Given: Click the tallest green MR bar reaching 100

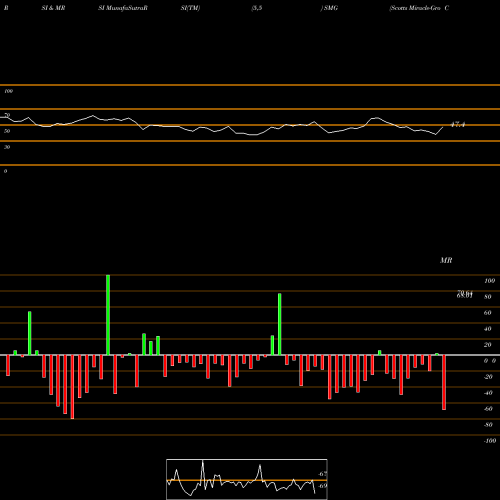Looking at the screenshot, I should (x=108, y=315).
